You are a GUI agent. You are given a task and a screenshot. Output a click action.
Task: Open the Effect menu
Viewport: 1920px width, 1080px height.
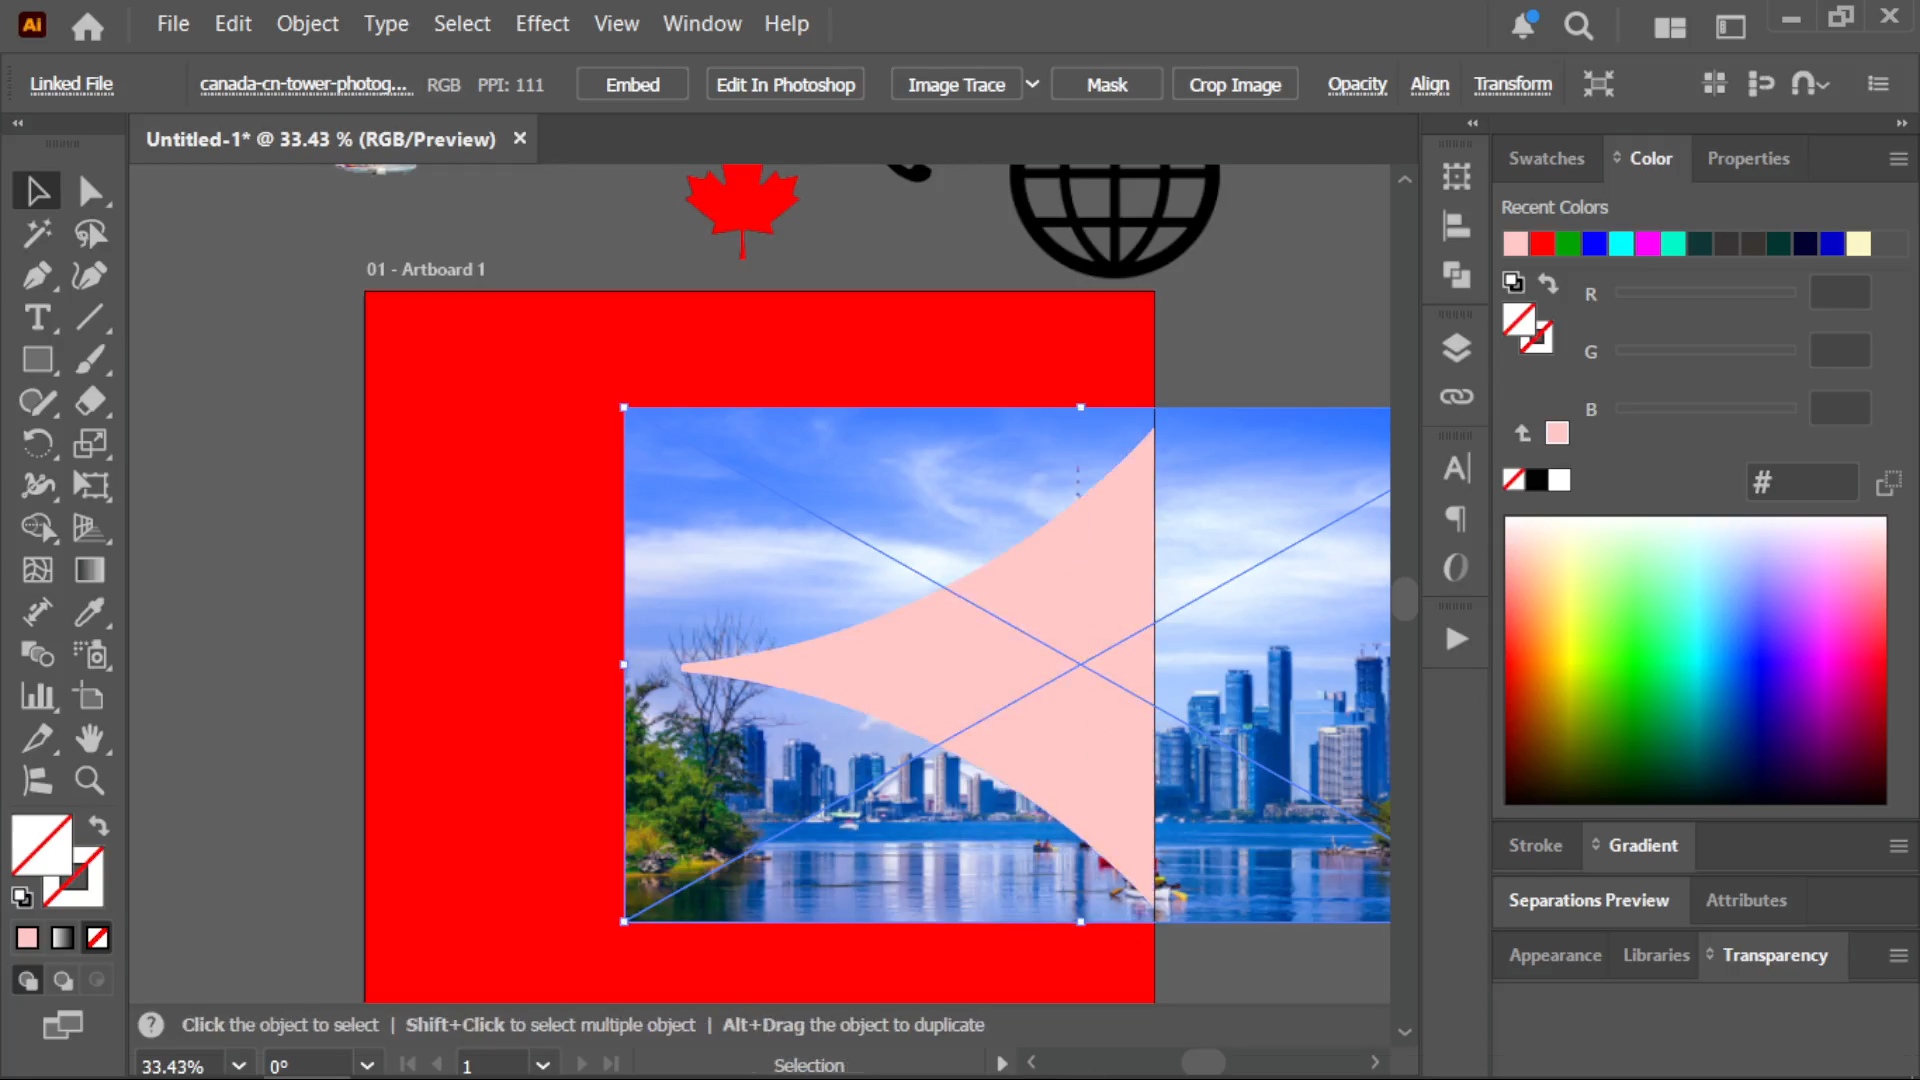[542, 24]
